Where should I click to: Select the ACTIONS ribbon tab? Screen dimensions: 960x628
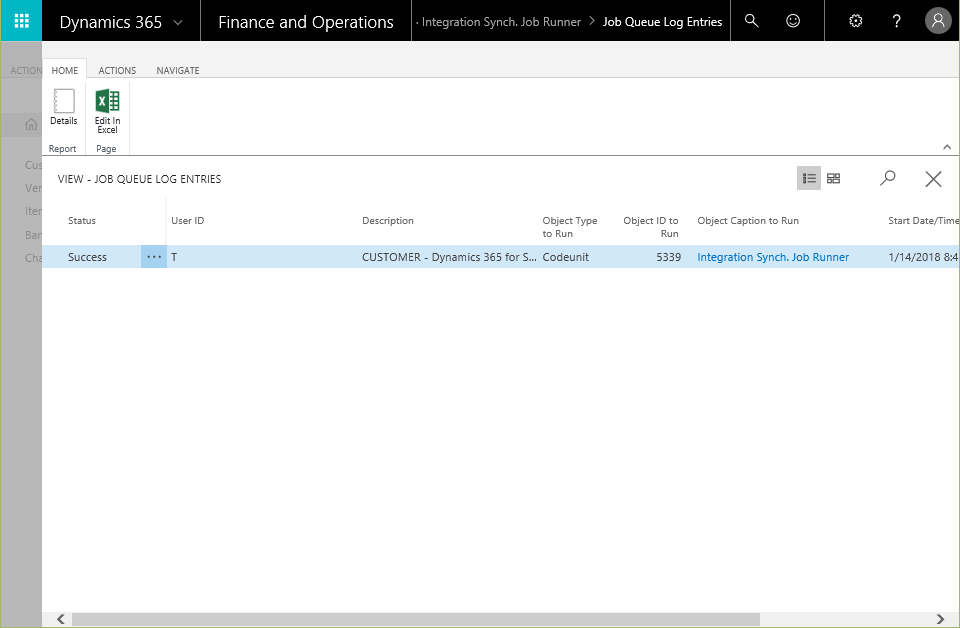[x=118, y=70]
